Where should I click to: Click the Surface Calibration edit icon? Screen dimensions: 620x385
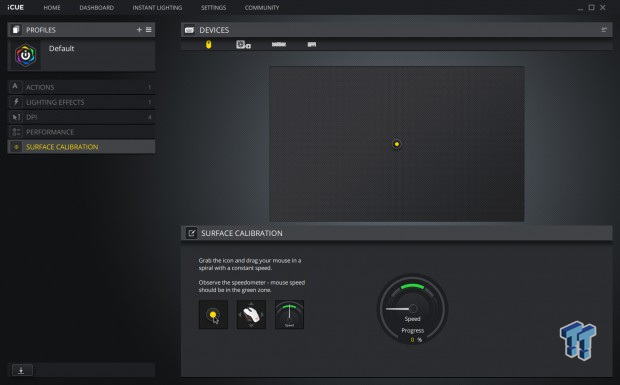191,233
